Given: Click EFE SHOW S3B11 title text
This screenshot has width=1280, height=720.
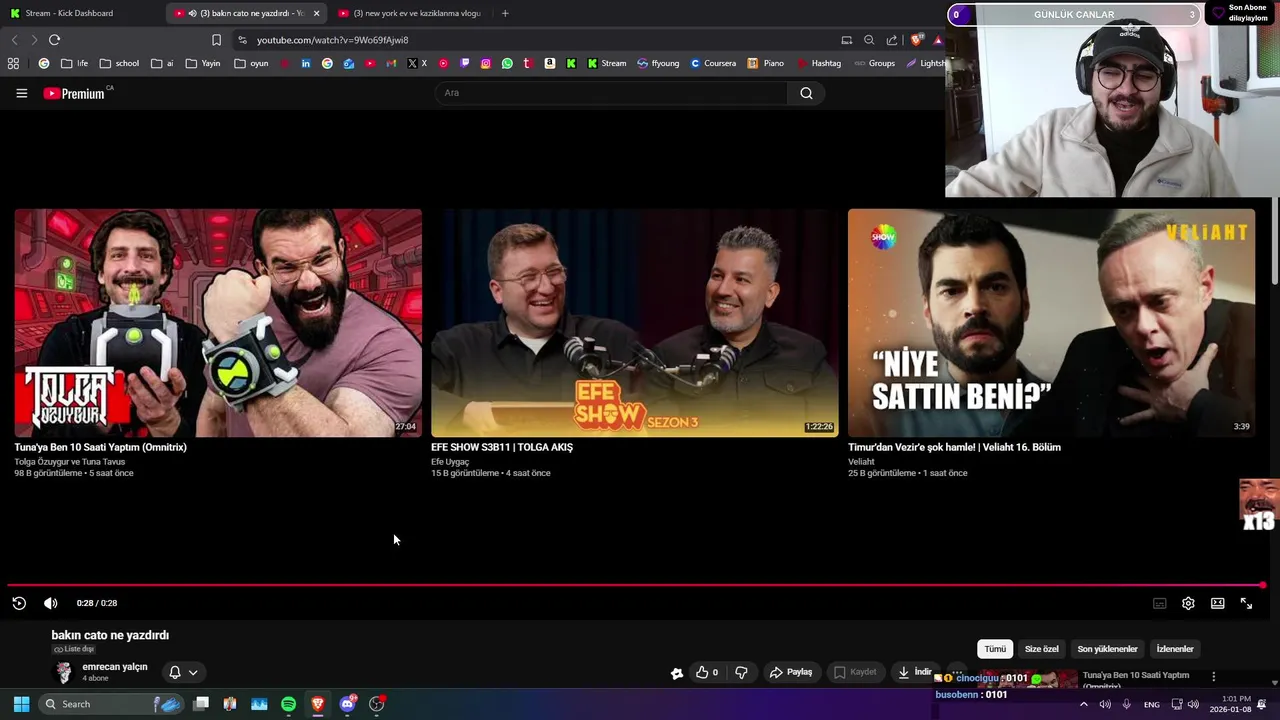Looking at the screenshot, I should tap(502, 447).
